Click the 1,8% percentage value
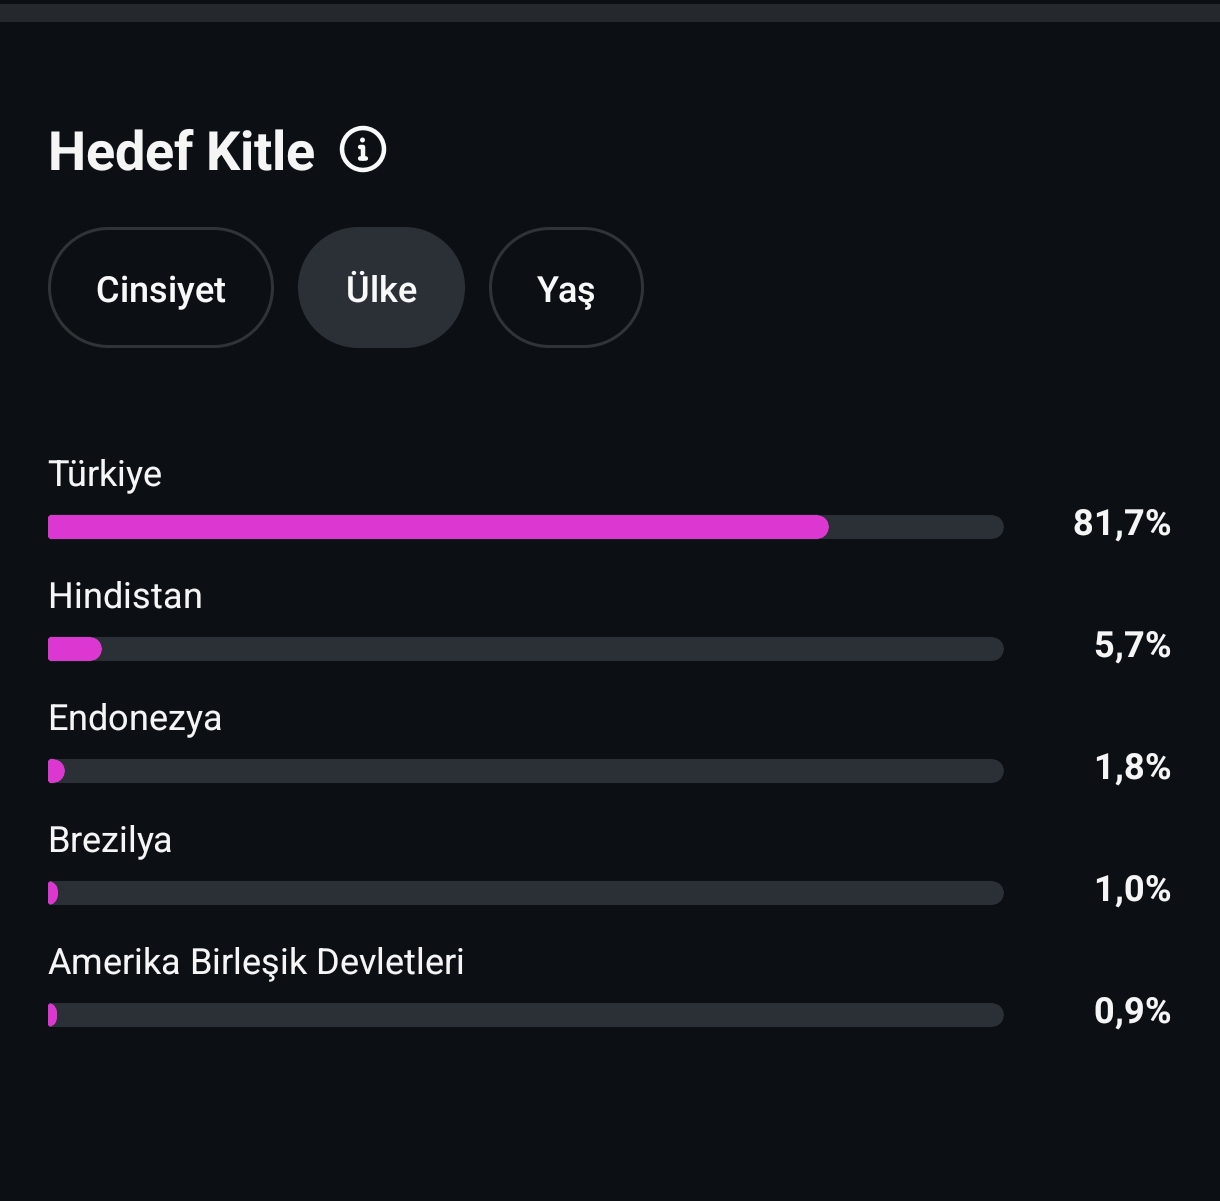 [x=1133, y=767]
